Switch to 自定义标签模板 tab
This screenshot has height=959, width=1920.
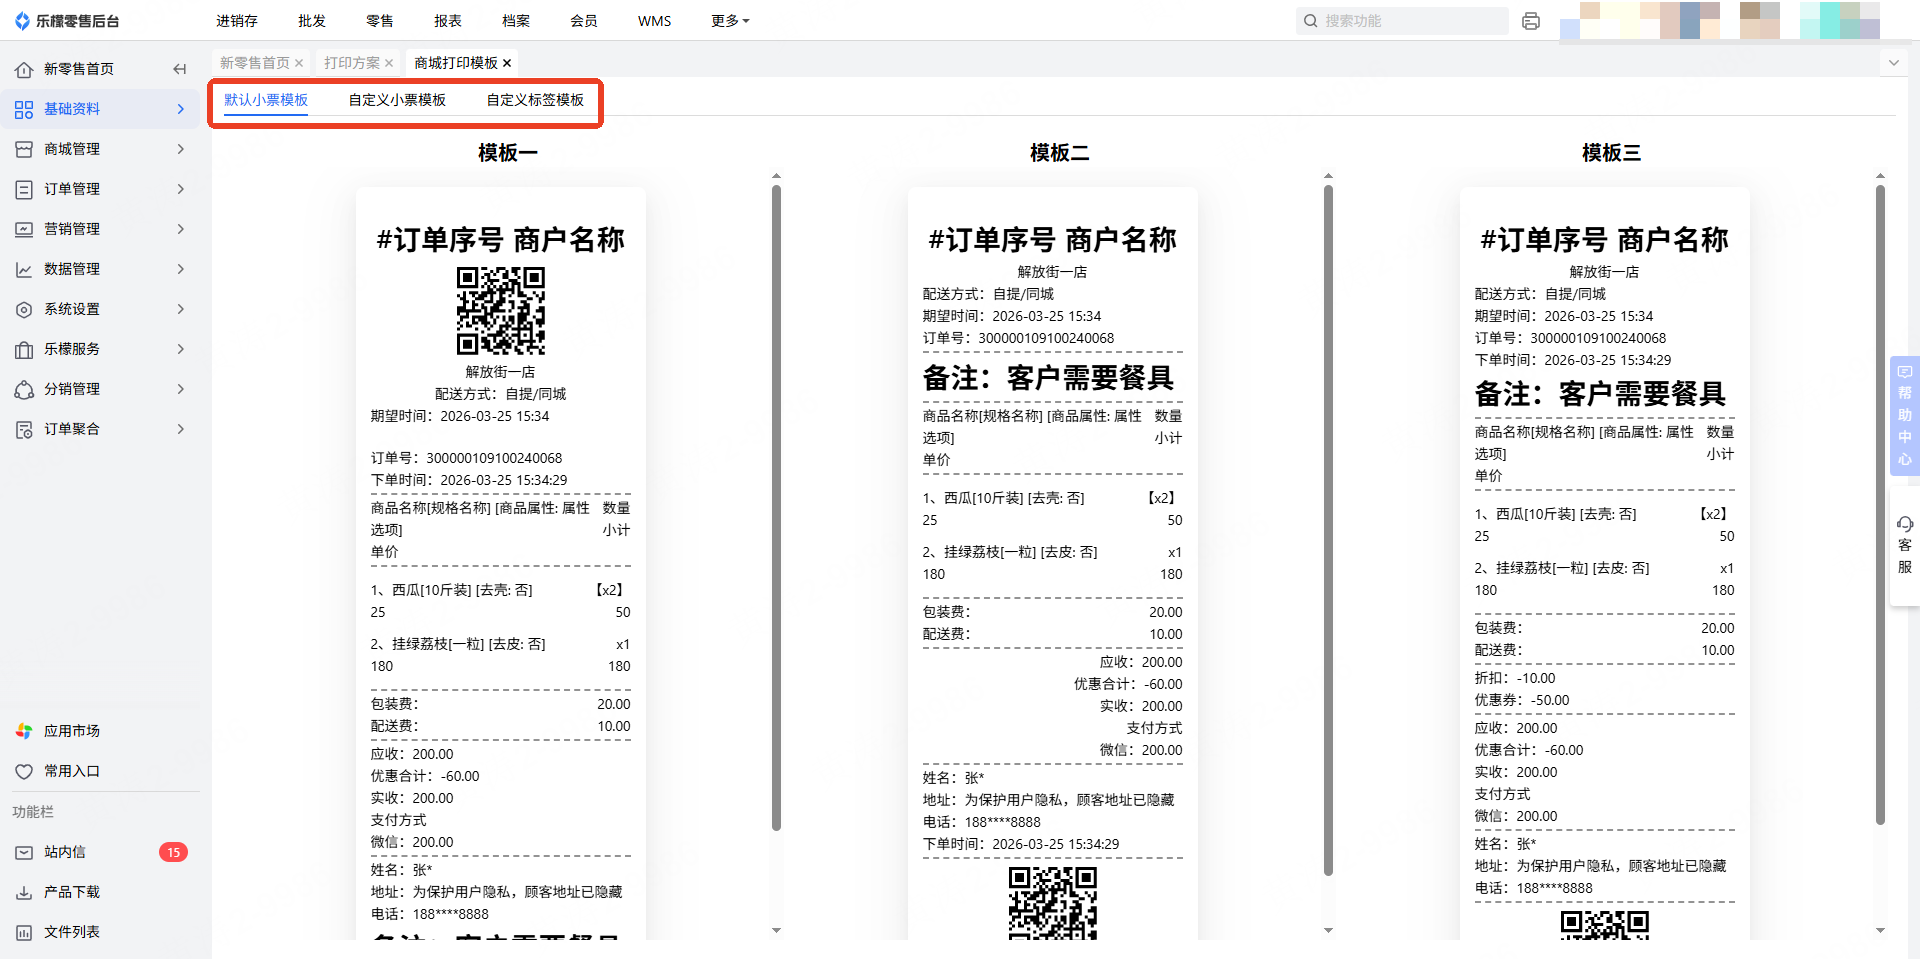pyautogui.click(x=535, y=100)
